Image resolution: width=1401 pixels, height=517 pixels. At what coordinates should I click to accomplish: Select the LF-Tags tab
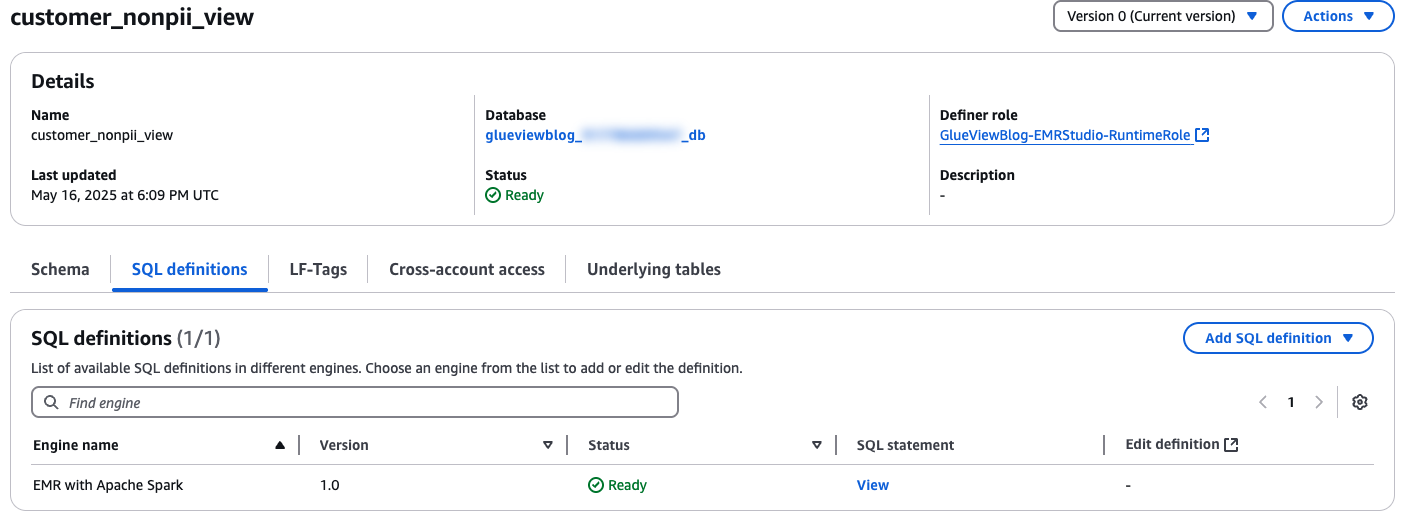(x=318, y=269)
